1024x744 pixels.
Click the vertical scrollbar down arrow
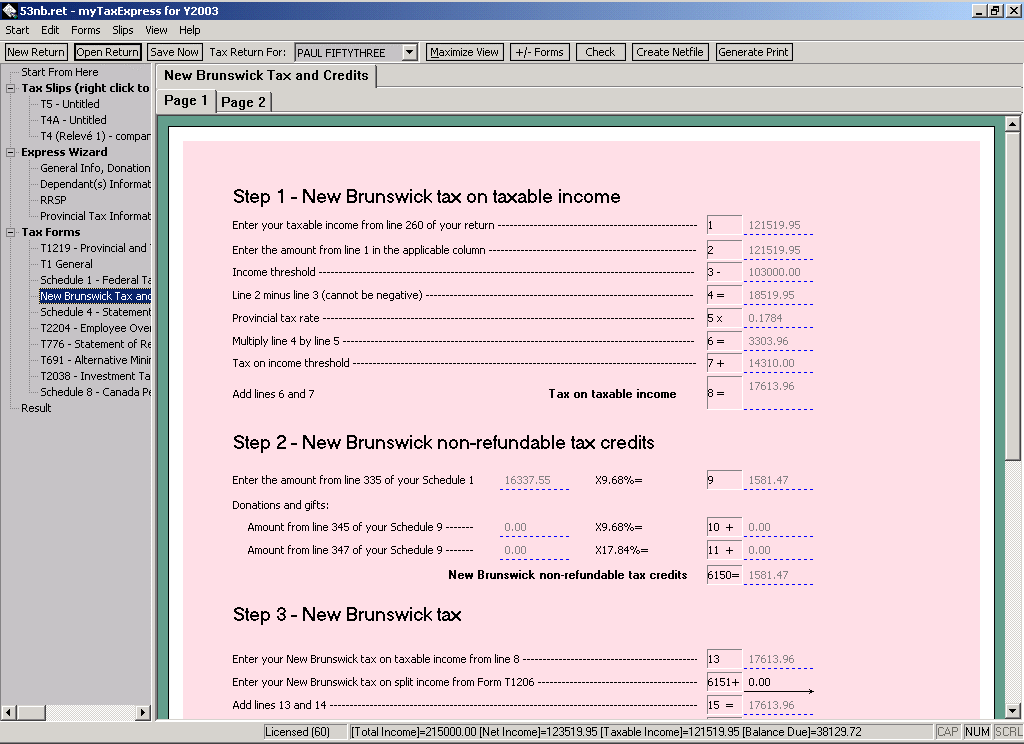coord(1013,712)
